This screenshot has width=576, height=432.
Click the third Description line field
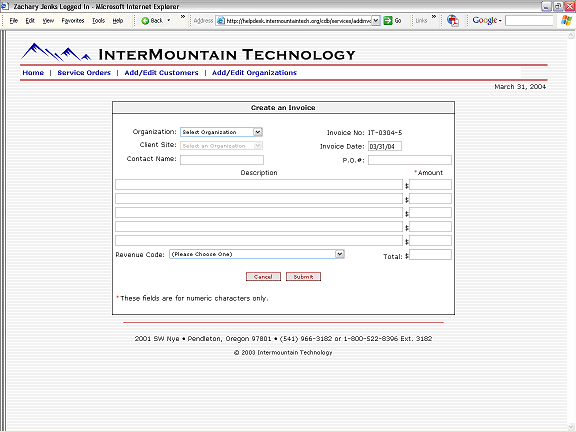click(x=259, y=212)
